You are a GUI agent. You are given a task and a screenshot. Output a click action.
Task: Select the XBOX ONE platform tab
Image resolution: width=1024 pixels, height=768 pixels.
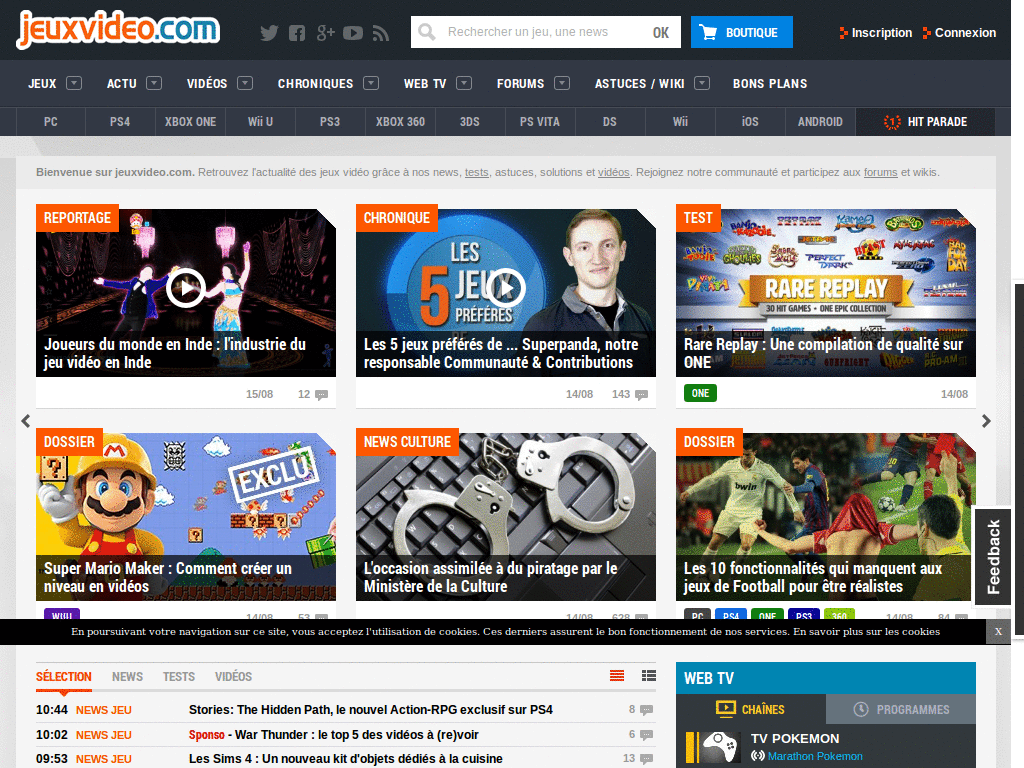pos(190,121)
